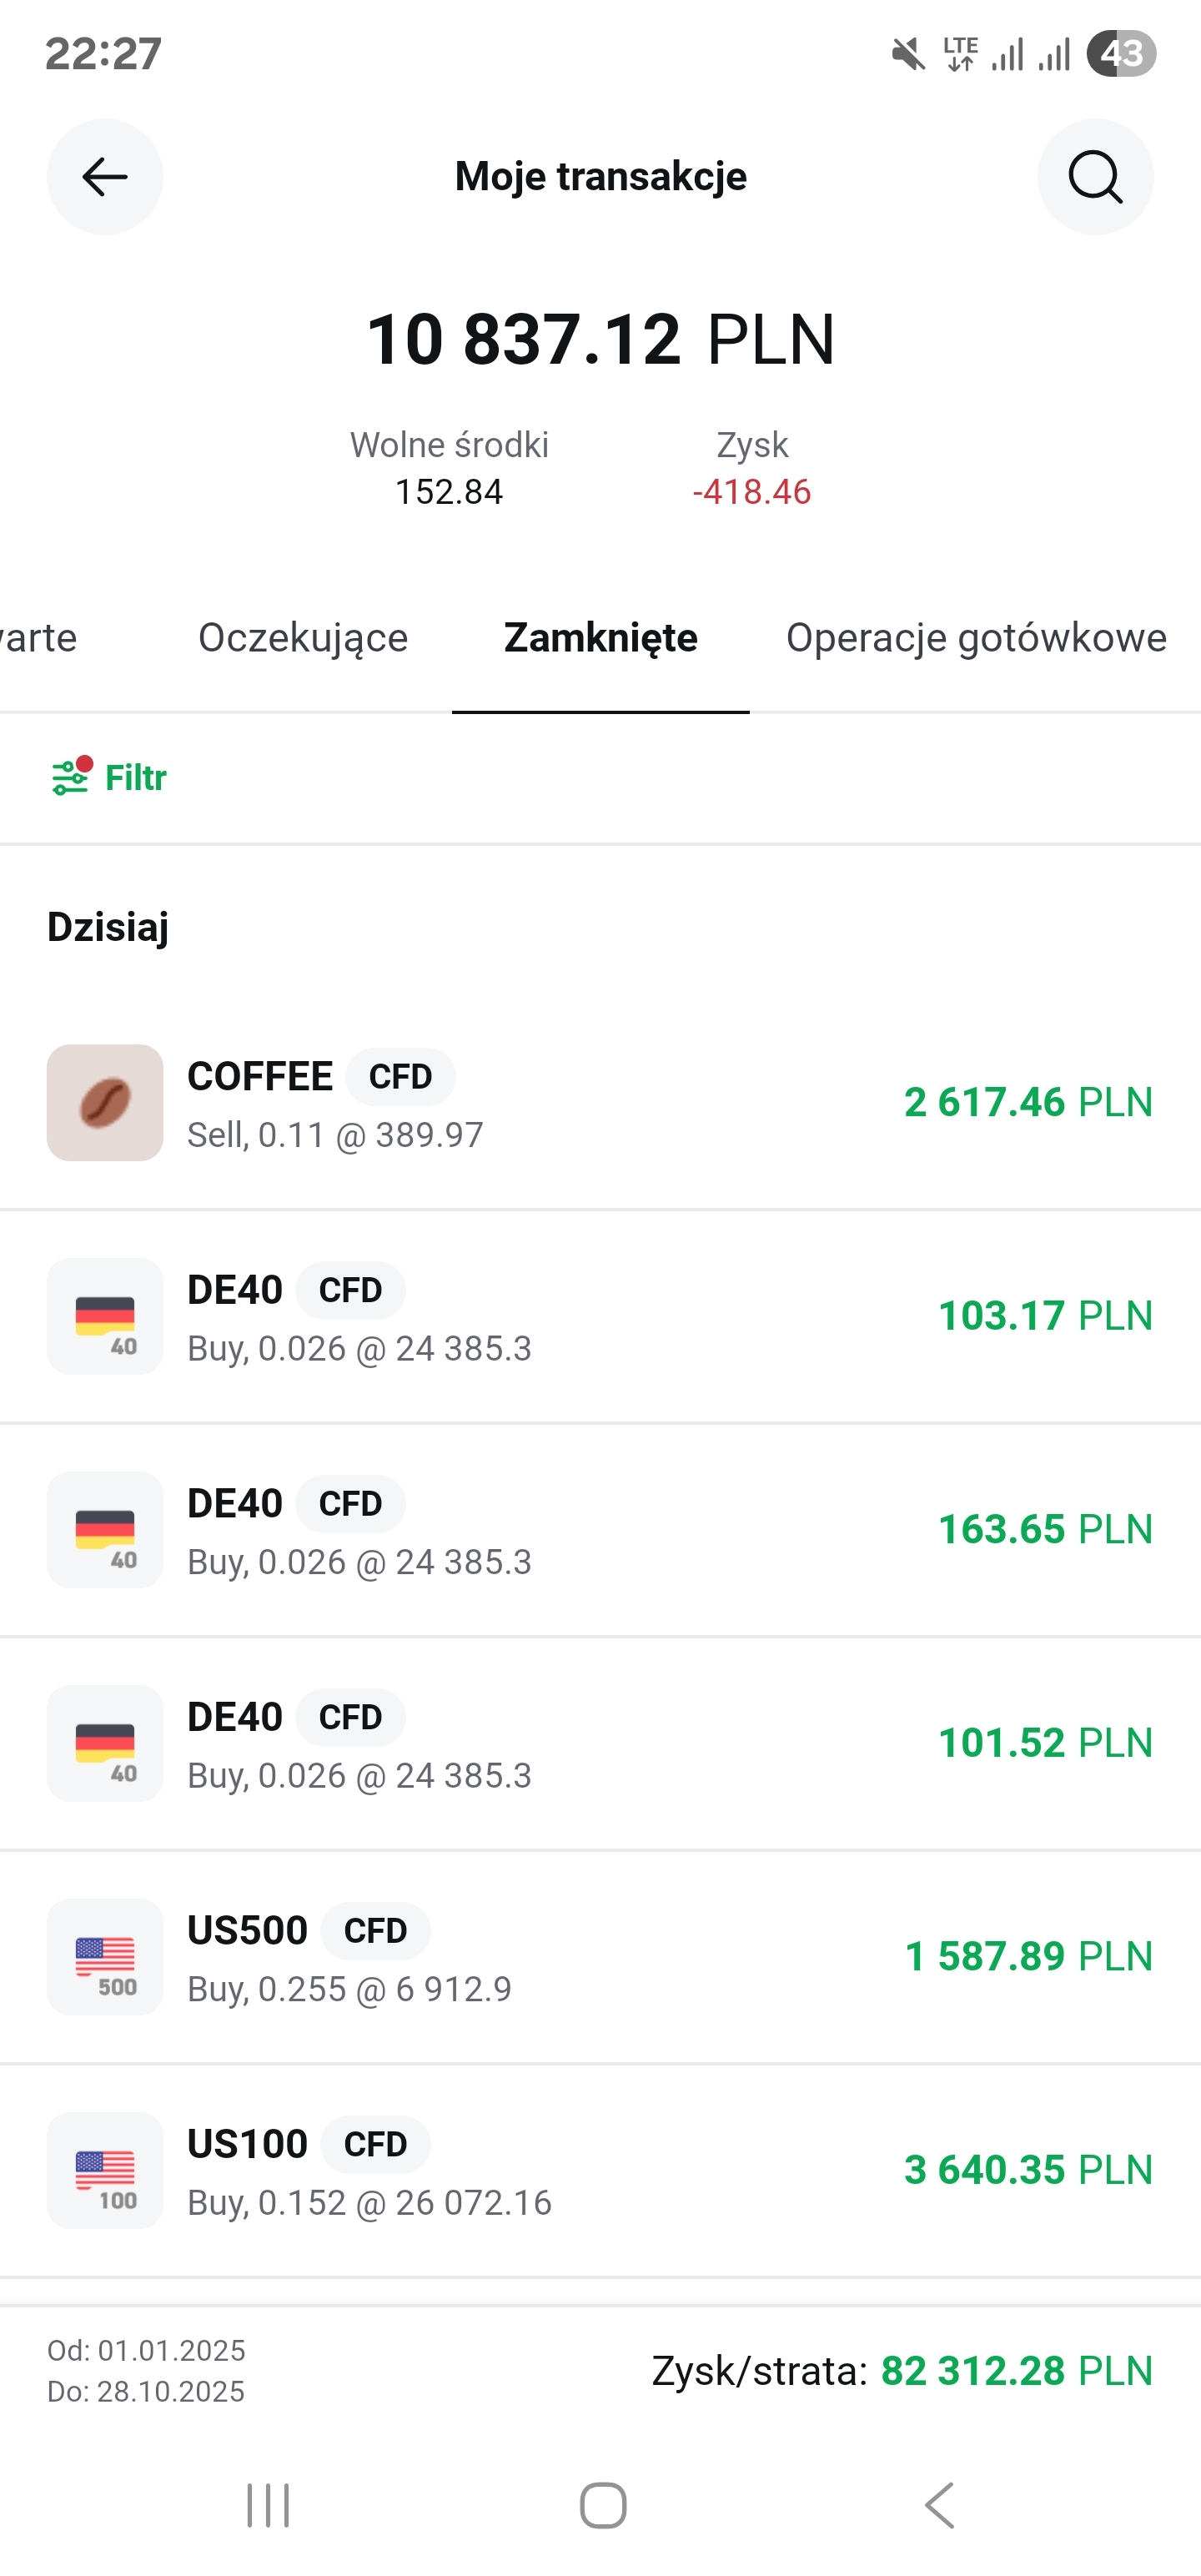Tap the US100 flag icon
Screen dimensions: 1201x2576
pyautogui.click(x=105, y=2170)
